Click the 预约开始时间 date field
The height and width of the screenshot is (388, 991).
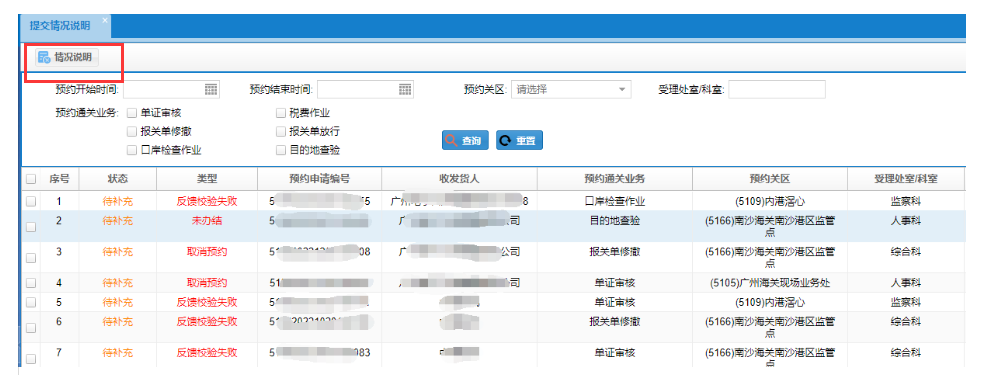(171, 90)
